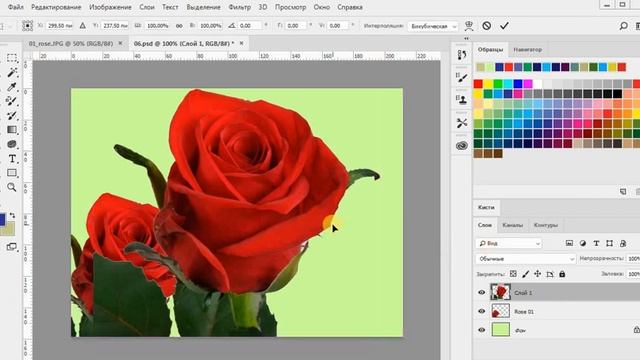Filter layers by text type
Viewport: 640px width, 360px height.
(596, 243)
